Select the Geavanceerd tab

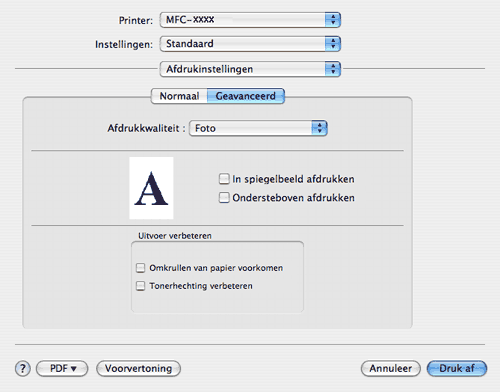point(246,96)
